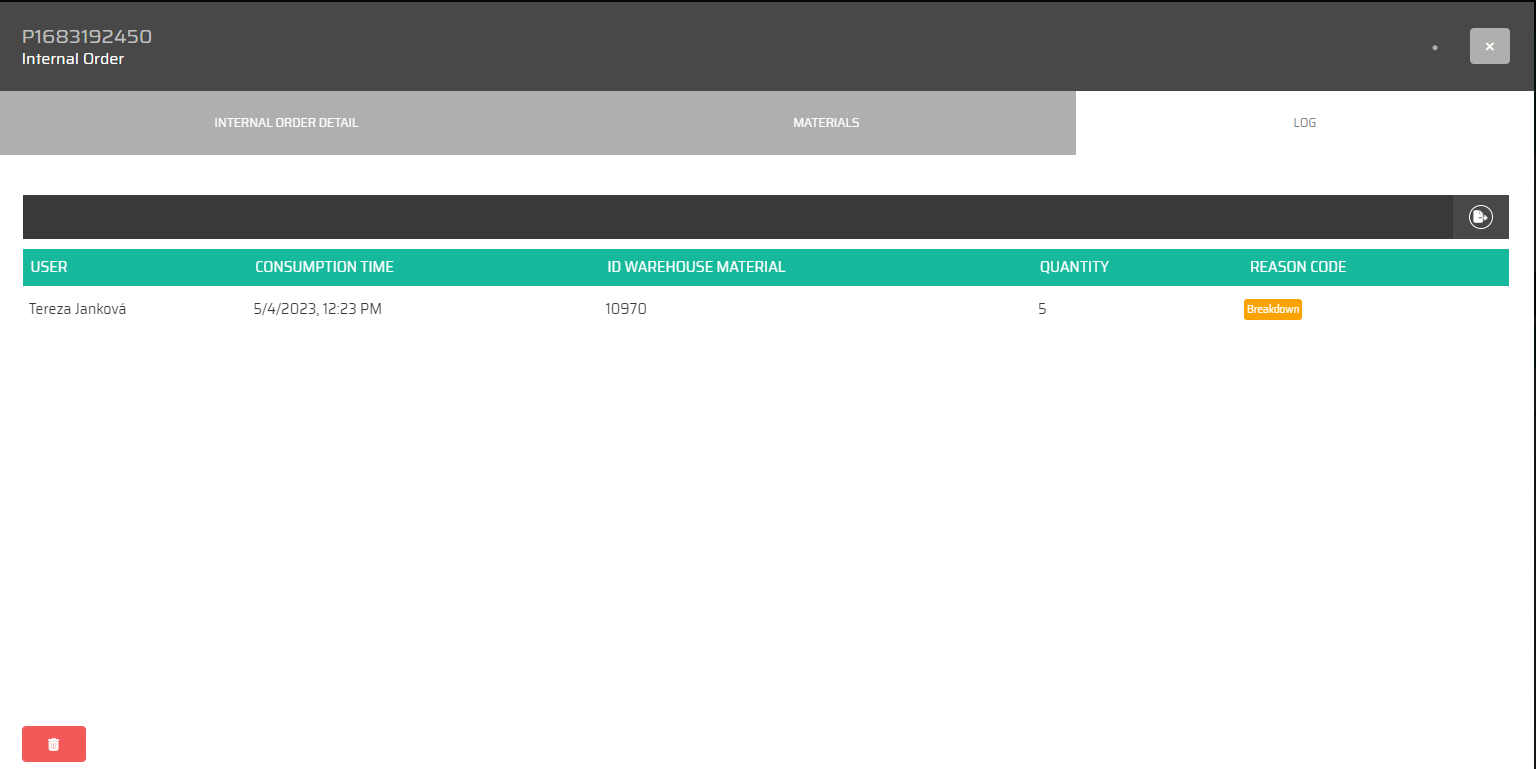Click the Reason Code column header
This screenshot has width=1536, height=769.
[x=1297, y=267]
